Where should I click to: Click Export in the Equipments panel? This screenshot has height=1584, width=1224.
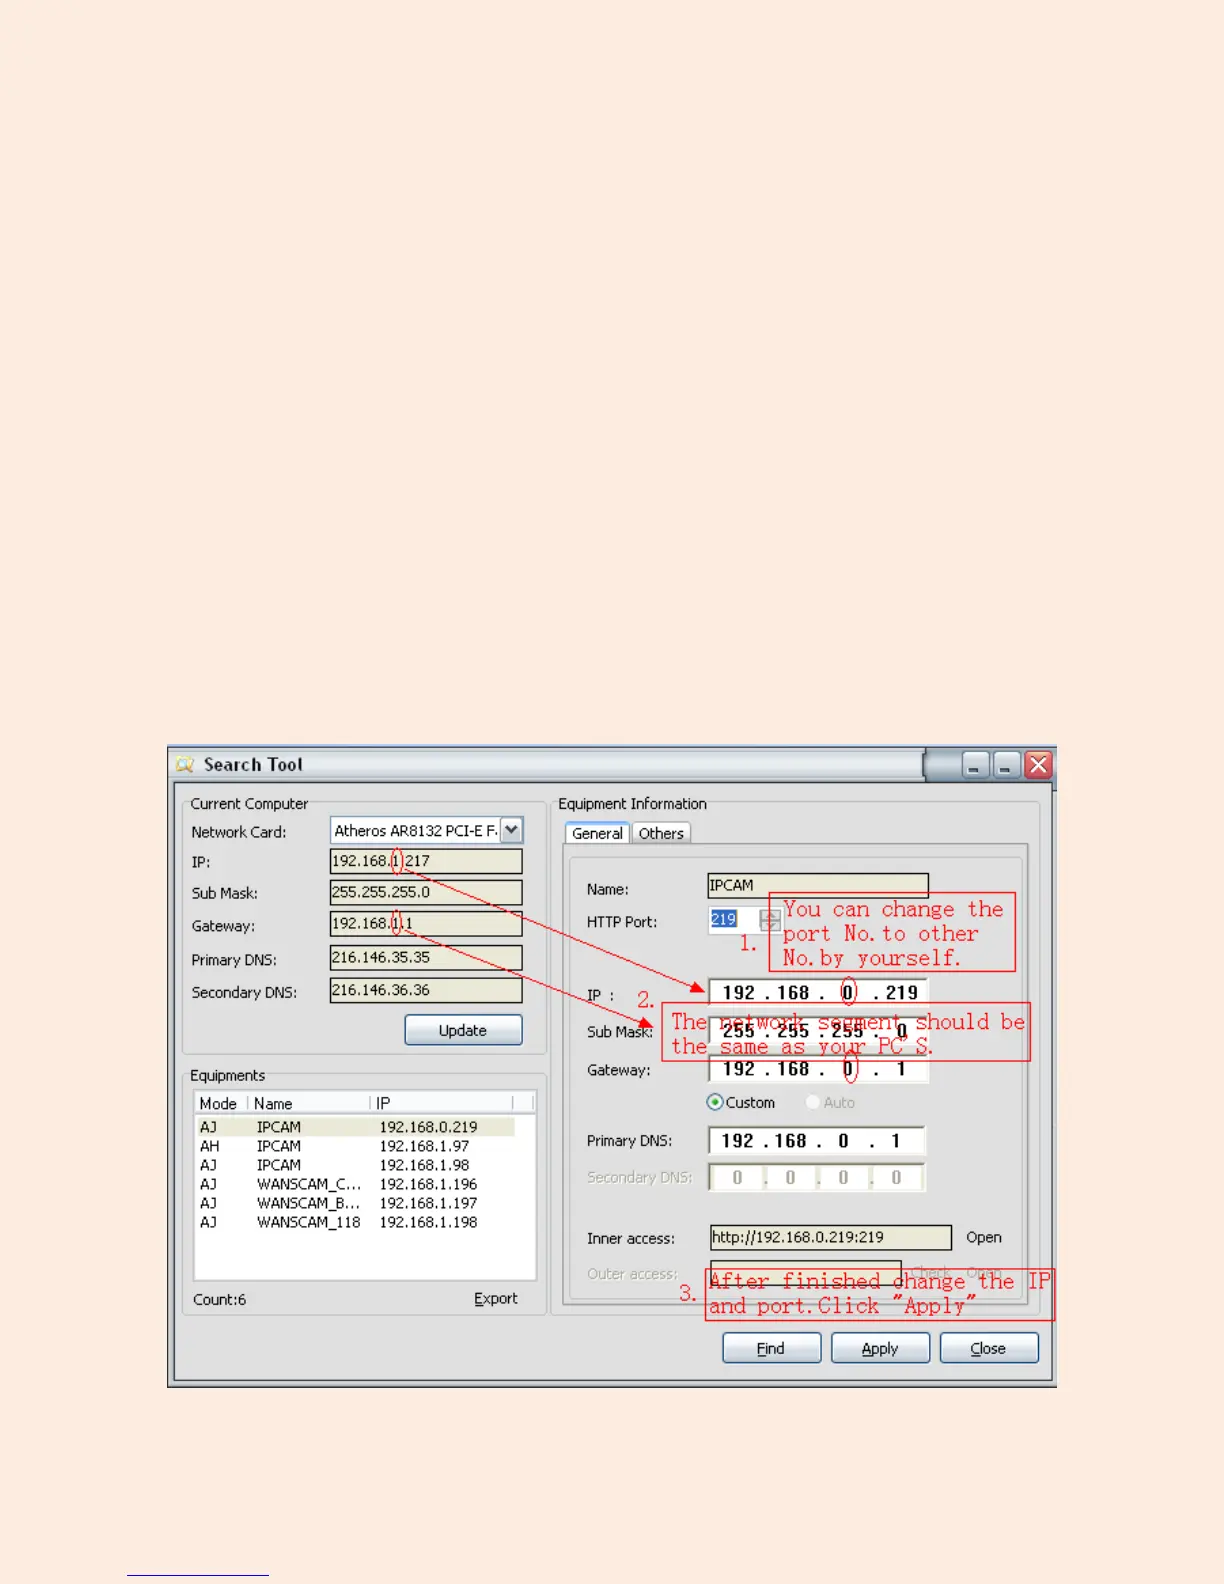coord(495,1298)
